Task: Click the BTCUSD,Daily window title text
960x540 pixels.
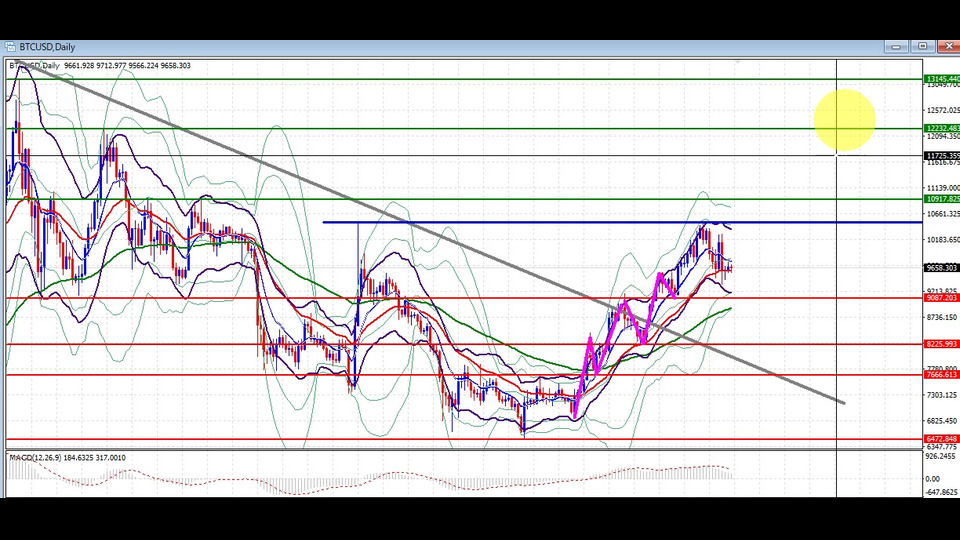Action: [x=47, y=47]
